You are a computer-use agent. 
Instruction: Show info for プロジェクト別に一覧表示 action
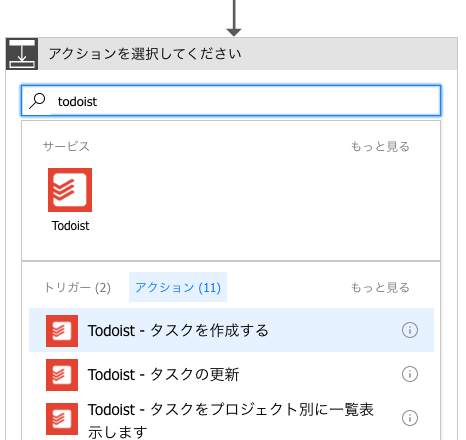coord(410,418)
